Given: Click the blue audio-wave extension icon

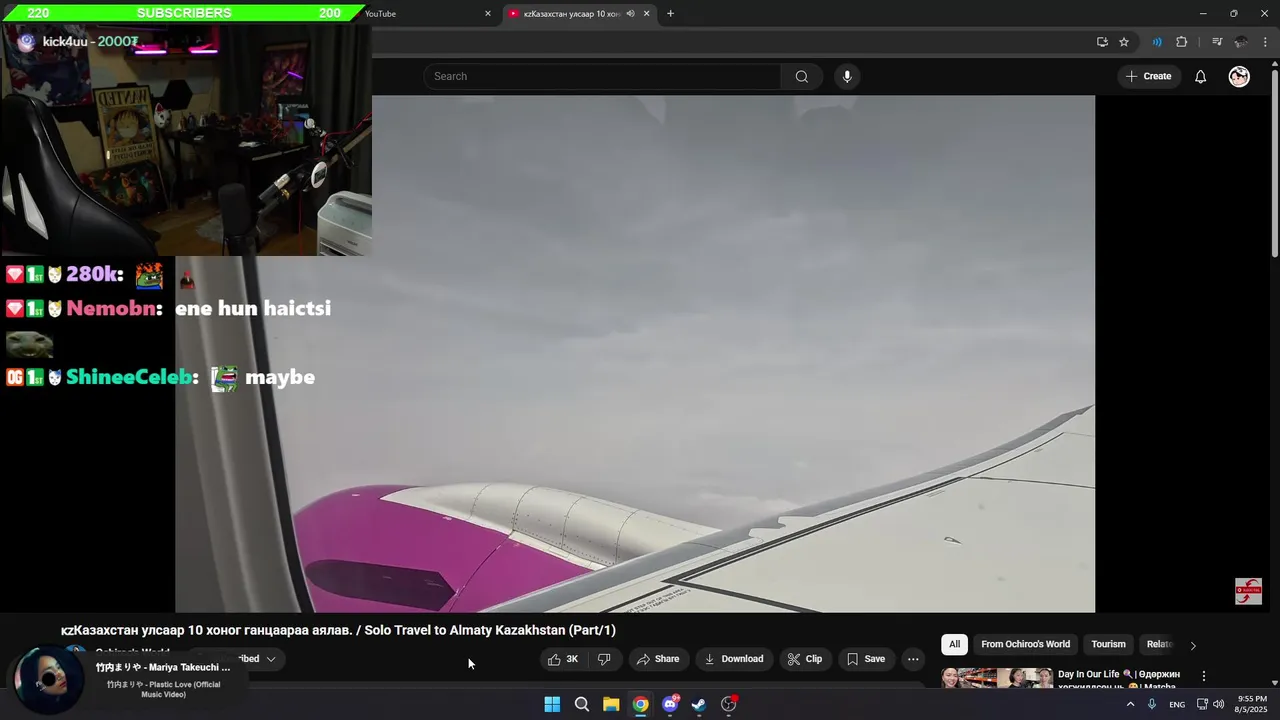Looking at the screenshot, I should (1157, 42).
